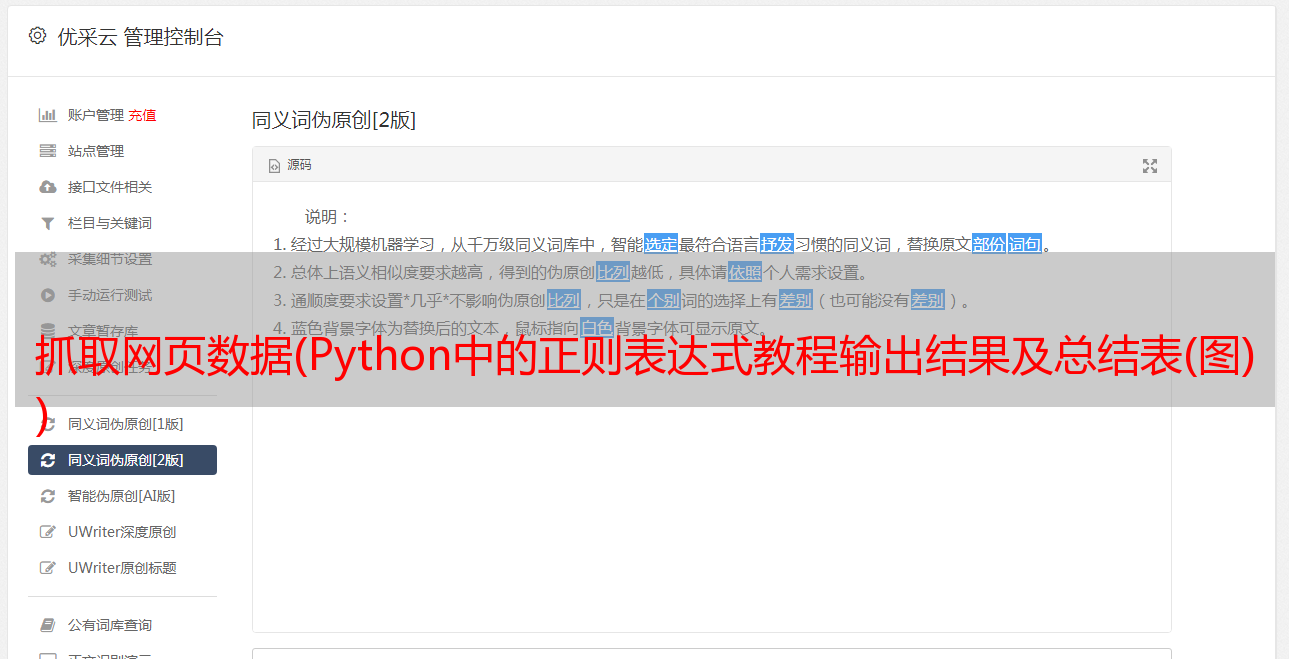Click the 优采云 管理控制台 title
Viewport: 1289px width, 659px height.
[x=140, y=37]
